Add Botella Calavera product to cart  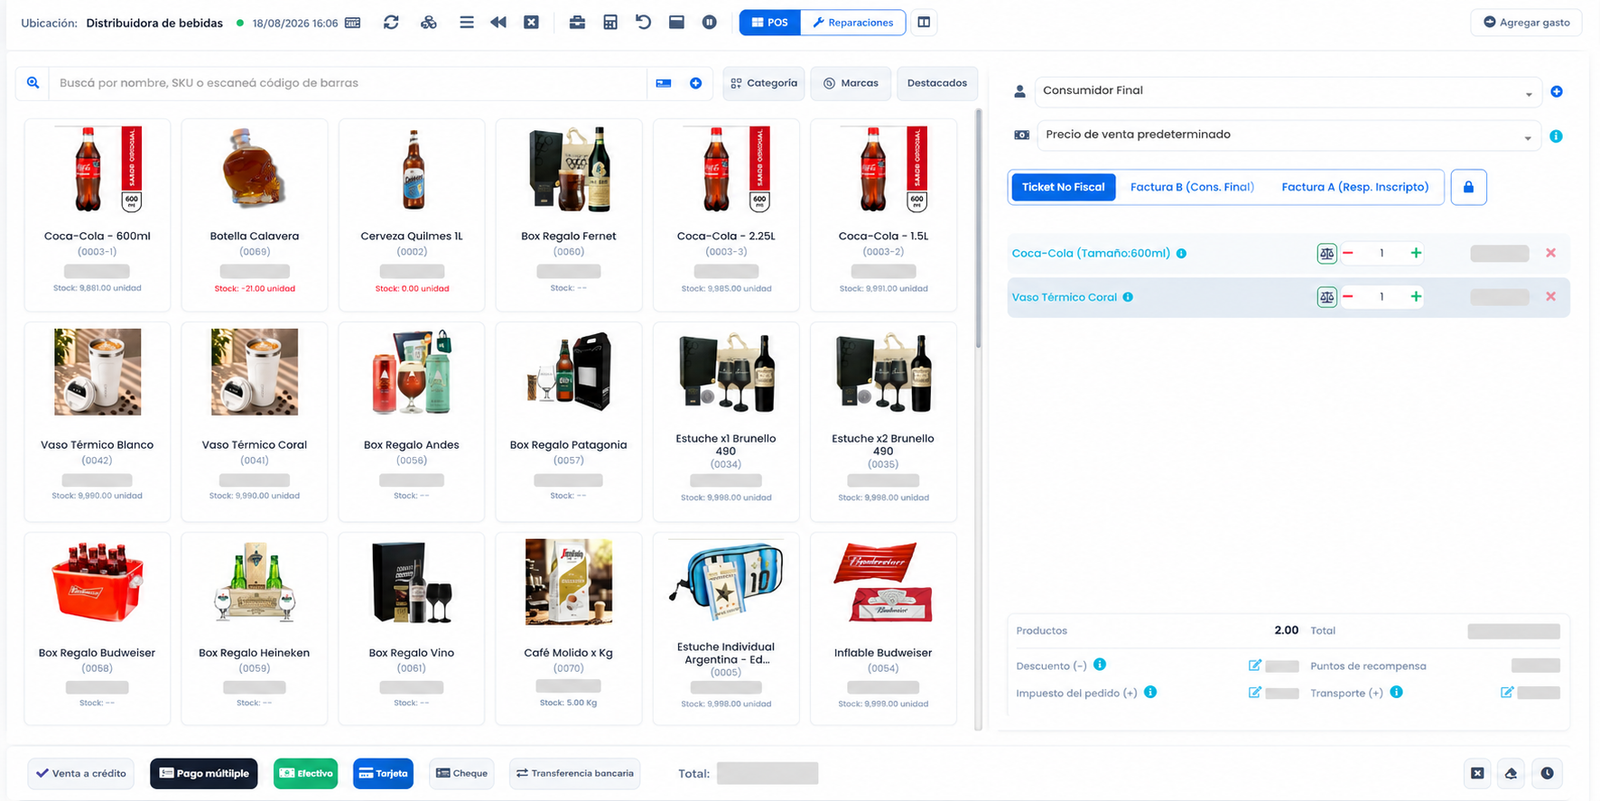tap(255, 215)
